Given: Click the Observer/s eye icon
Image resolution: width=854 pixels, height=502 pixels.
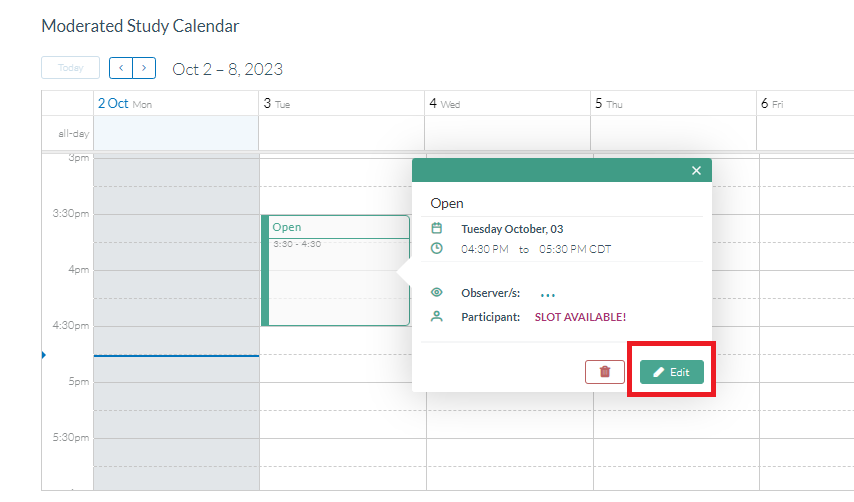Looking at the screenshot, I should [x=436, y=293].
